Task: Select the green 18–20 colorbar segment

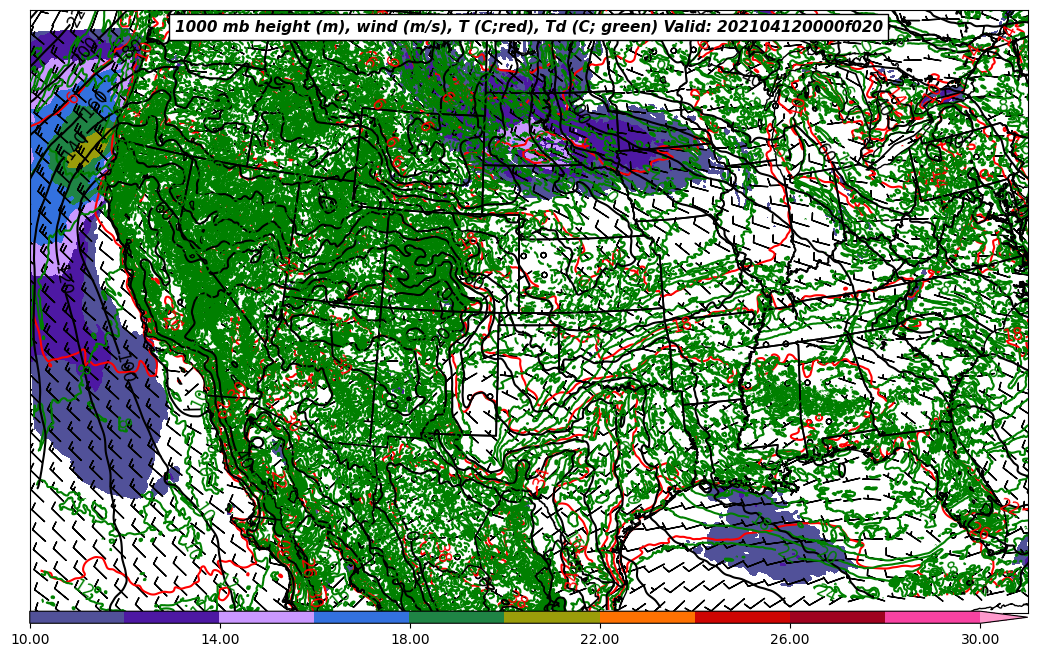Action: tap(457, 618)
